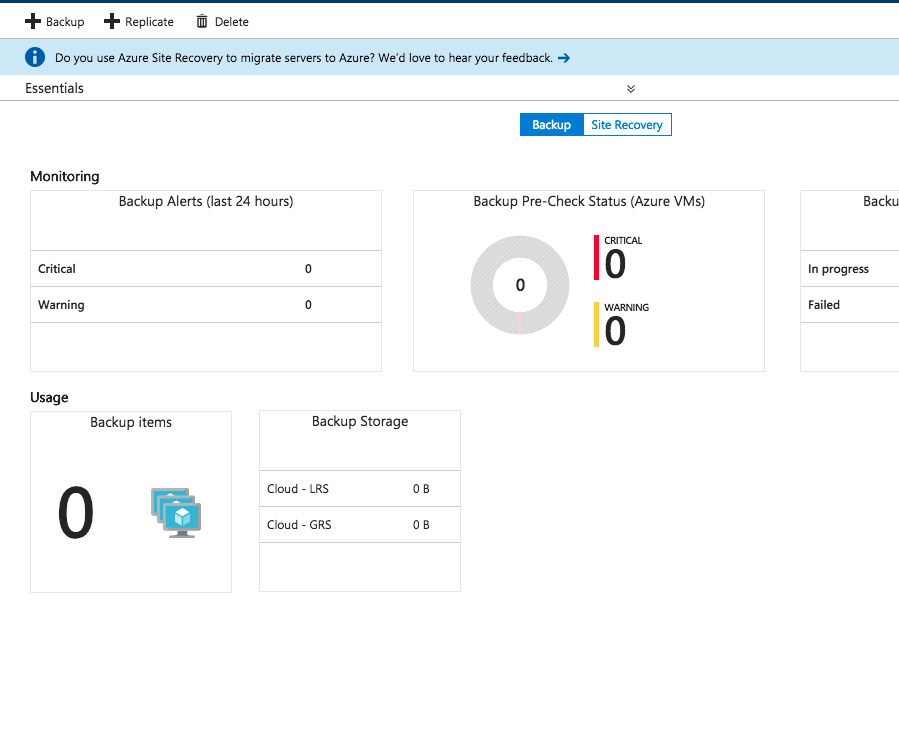Click the Delete trash can icon
Screen dimensions: 899x755
click(202, 22)
